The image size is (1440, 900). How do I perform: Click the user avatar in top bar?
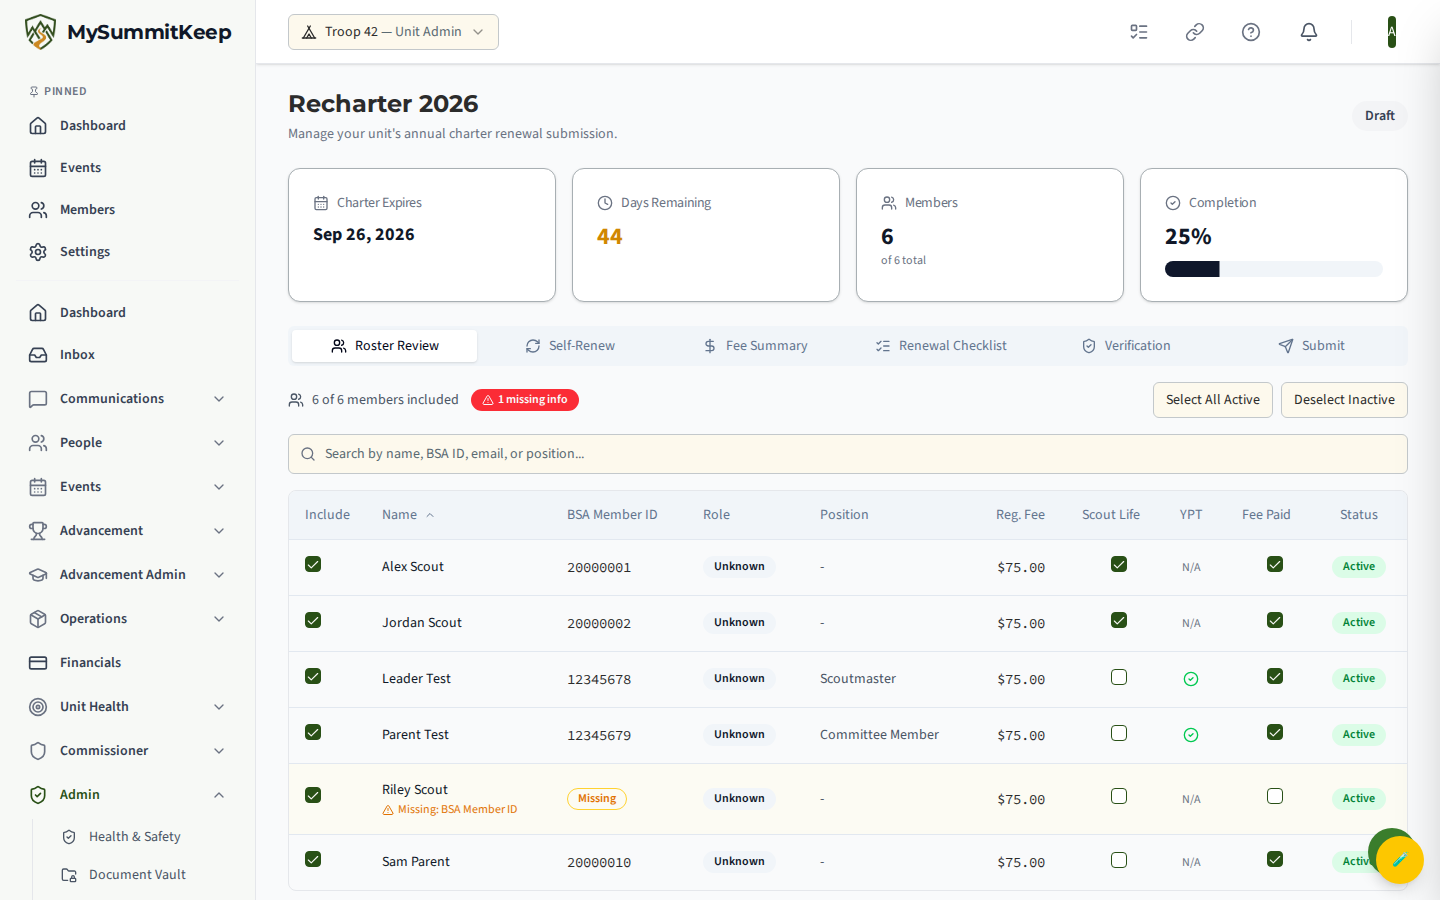click(1391, 32)
